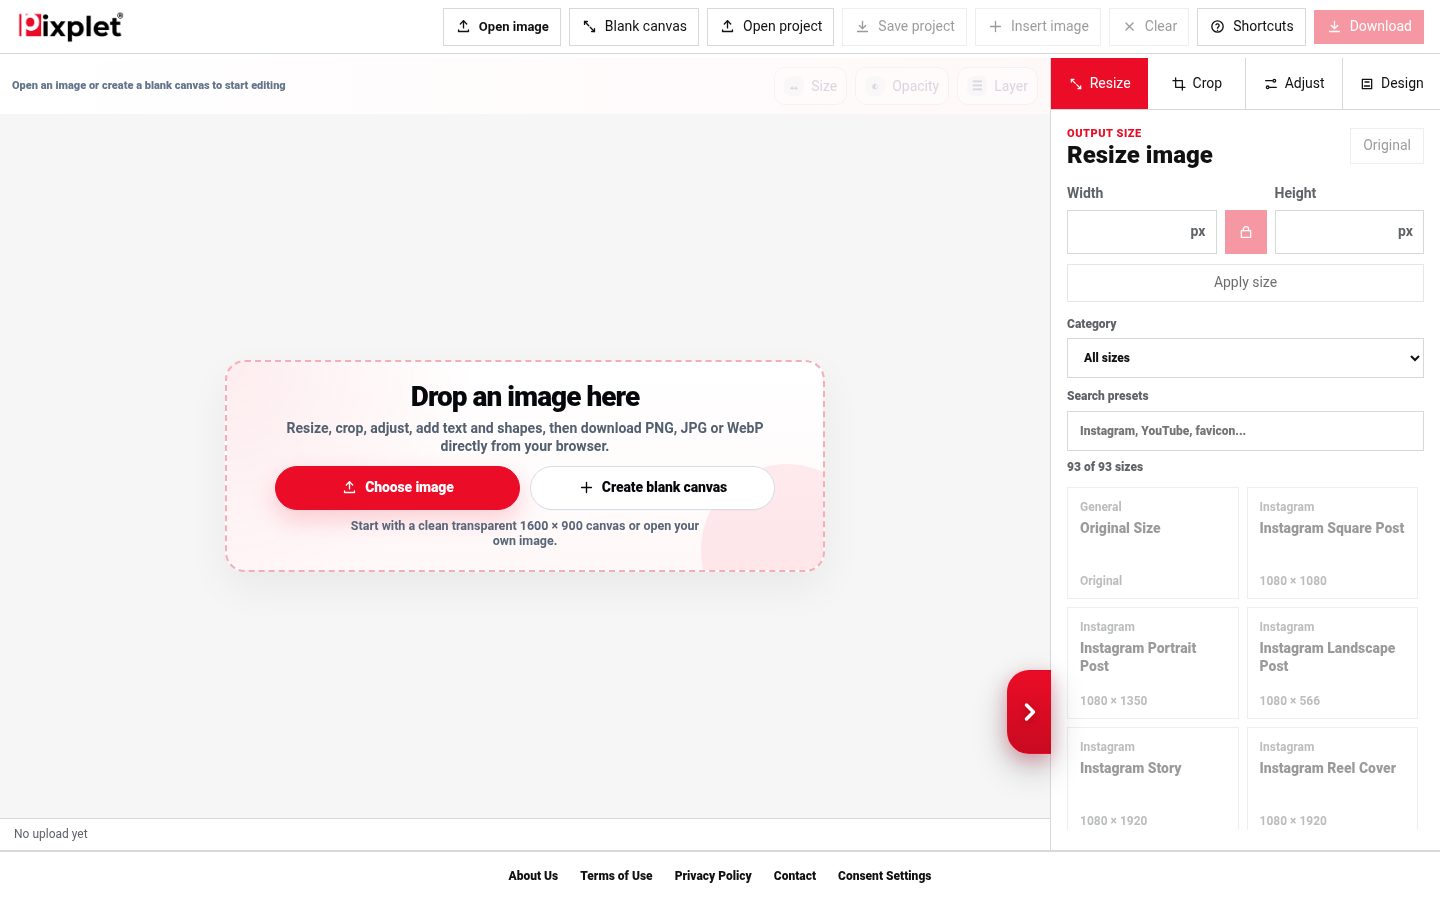Click the Download button
The height and width of the screenshot is (900, 1440).
point(1369,27)
